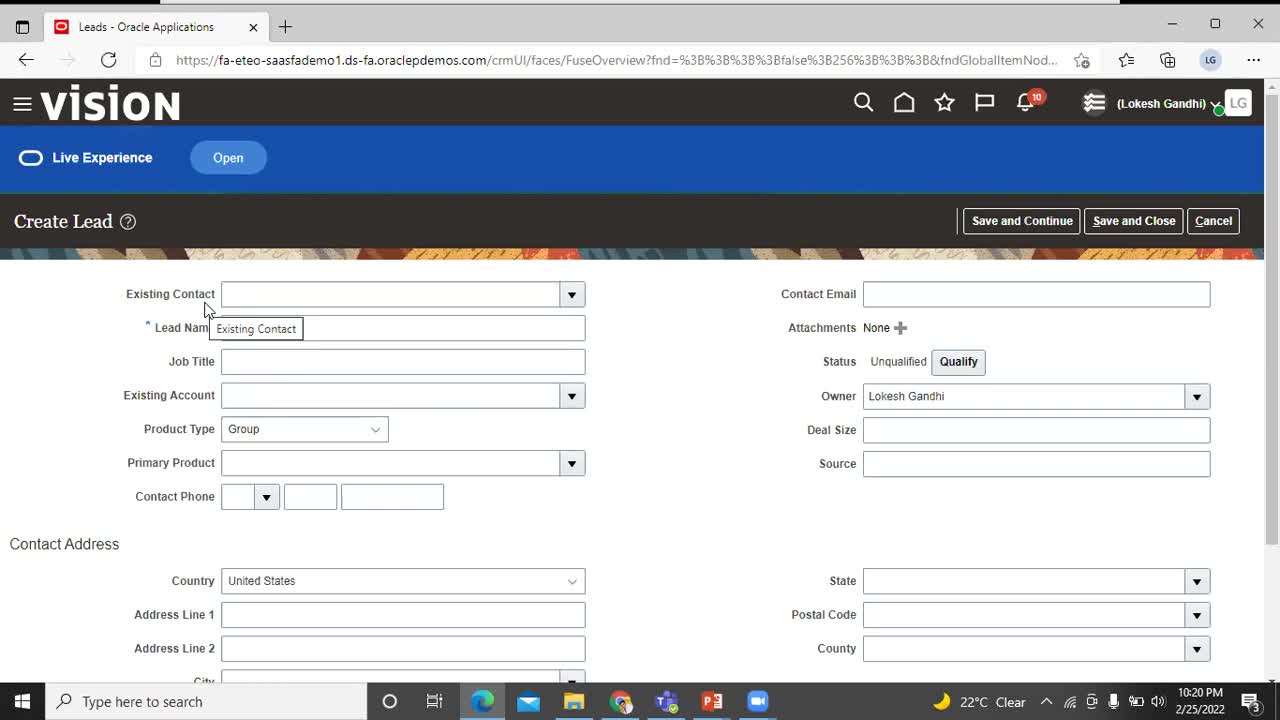The width and height of the screenshot is (1280, 720).
Task: Click the Open button beside Live Experience
Action: click(228, 158)
